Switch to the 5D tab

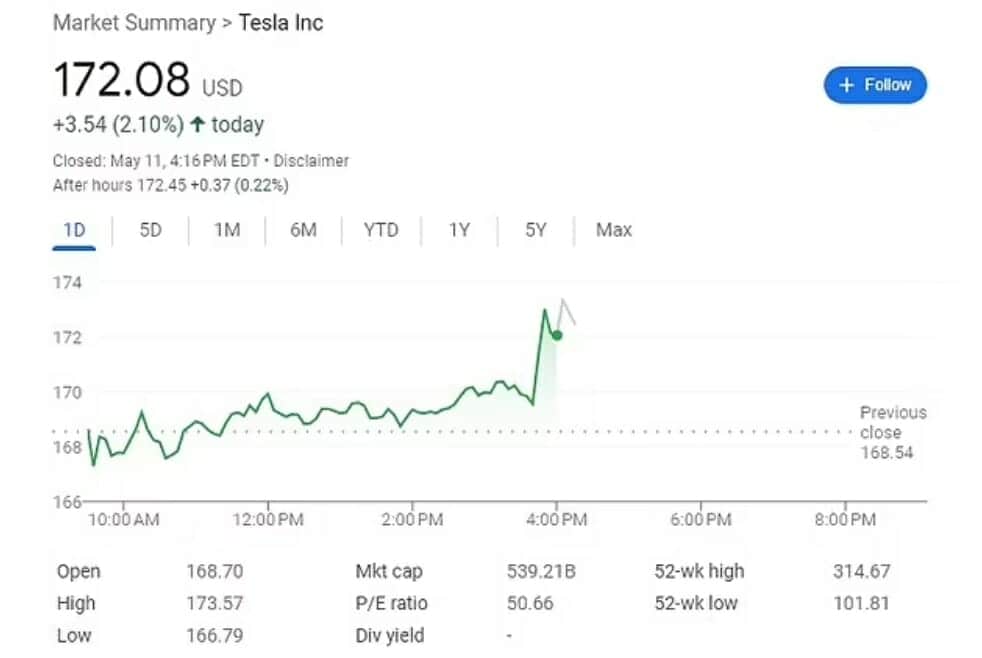click(150, 230)
